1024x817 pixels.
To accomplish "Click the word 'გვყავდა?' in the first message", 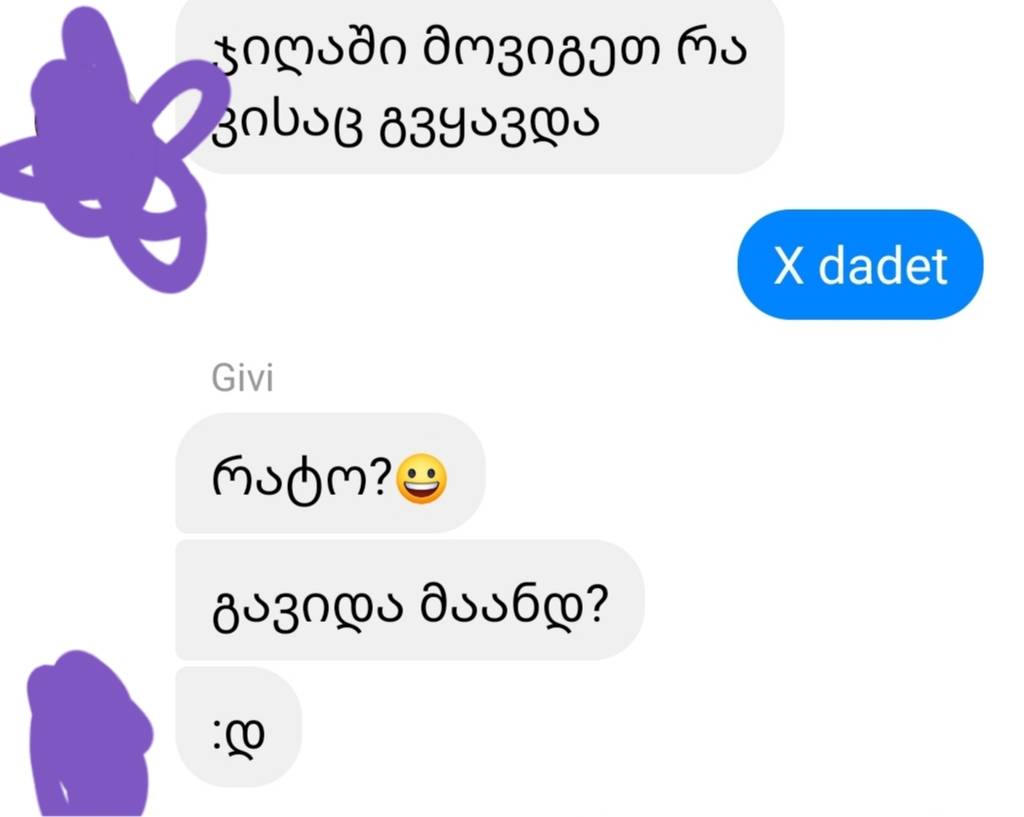I will click(489, 125).
